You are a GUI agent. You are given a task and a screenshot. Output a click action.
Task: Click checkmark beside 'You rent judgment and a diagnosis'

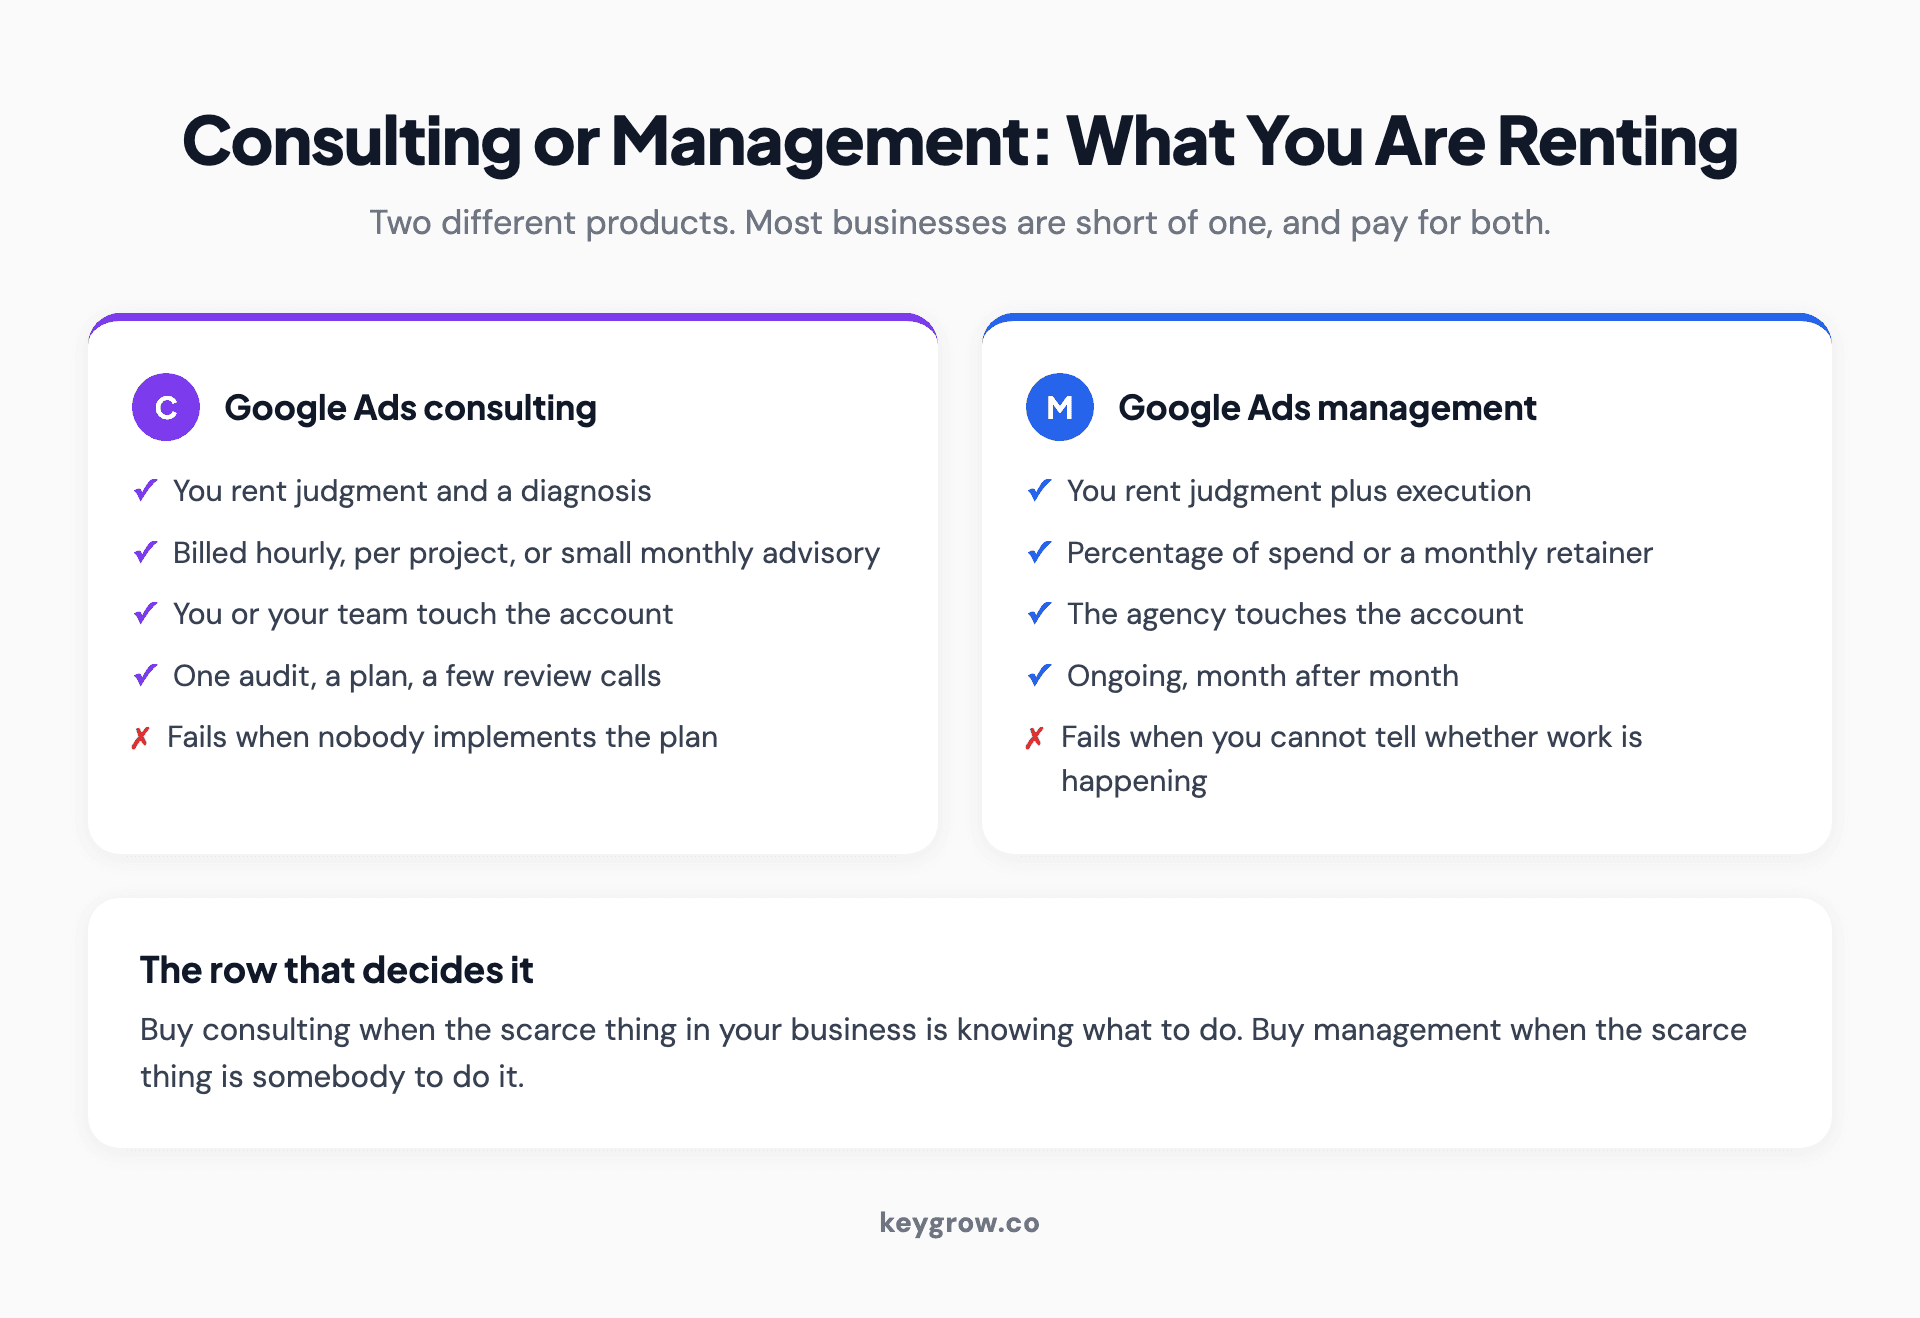click(145, 490)
